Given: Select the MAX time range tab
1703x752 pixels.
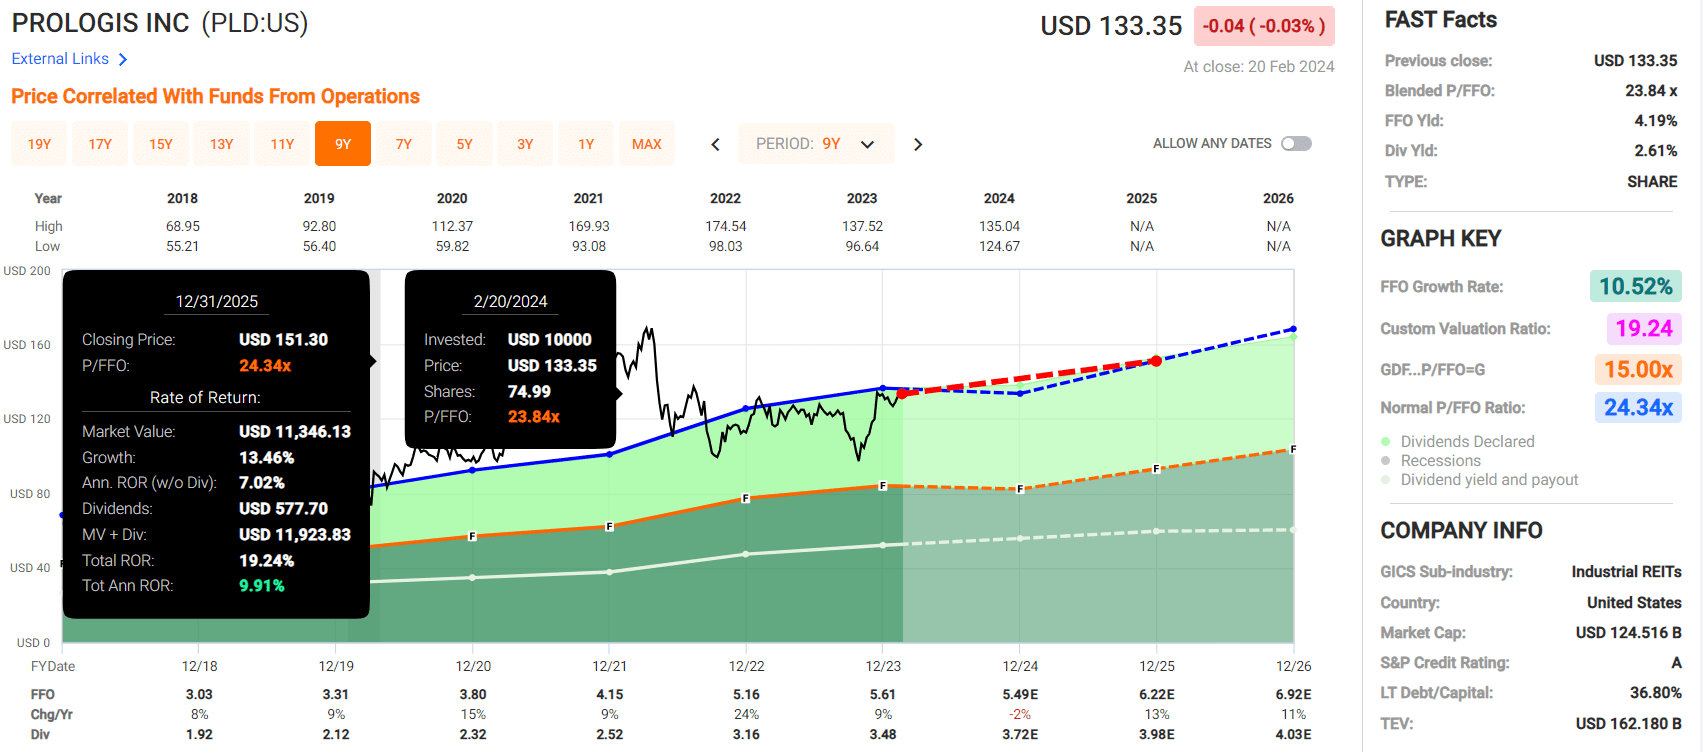Looking at the screenshot, I should coord(646,144).
